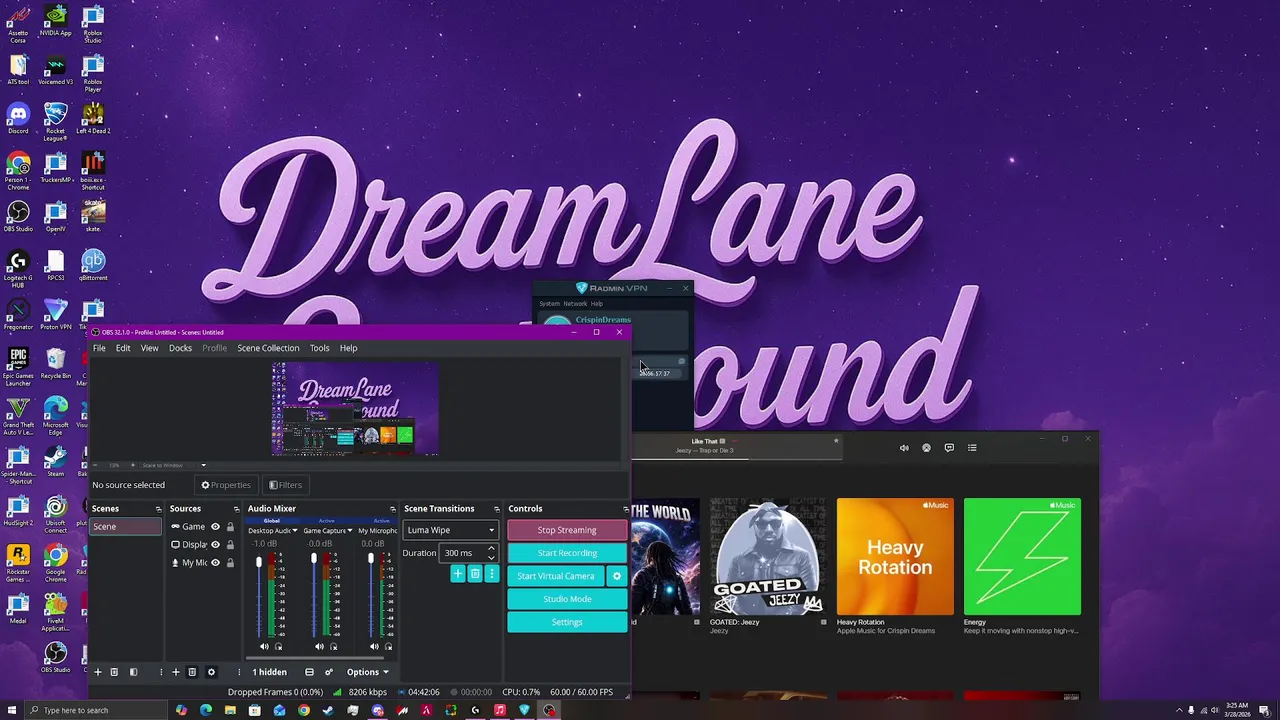Click Stop Streaming button

coord(567,530)
